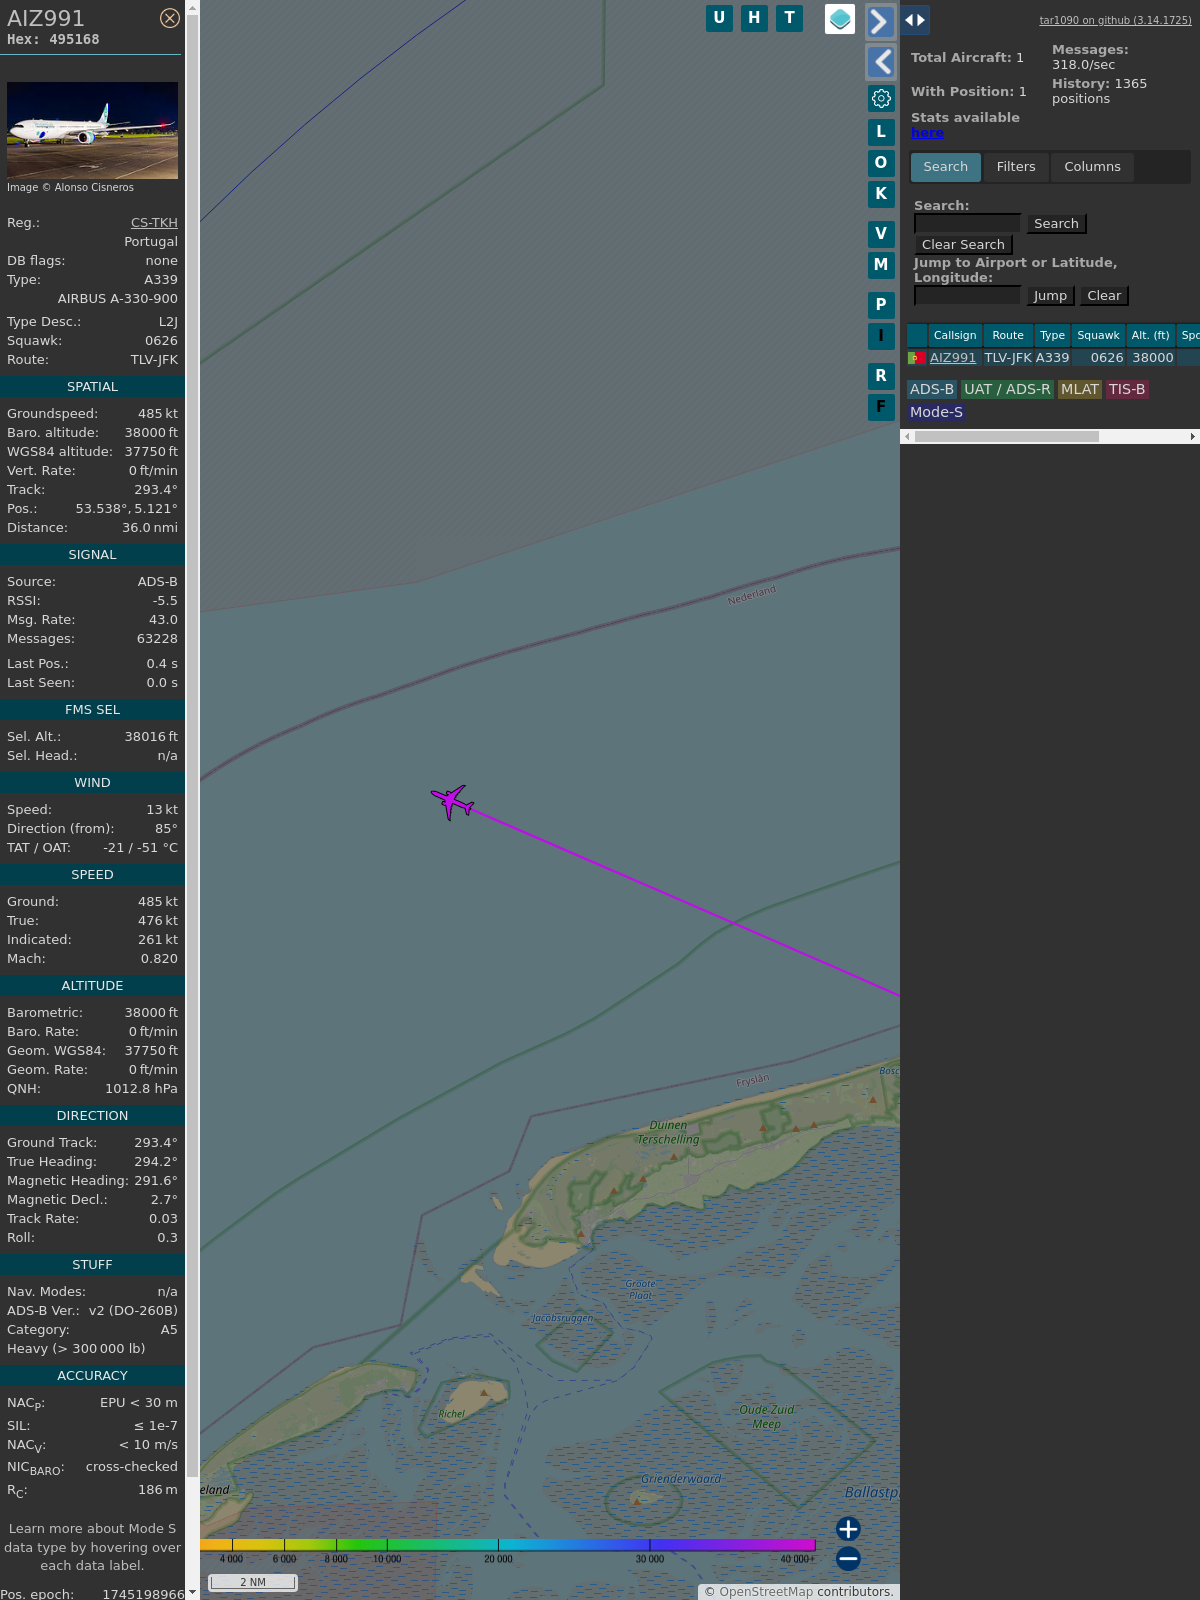Click the 2 NM scale indicator
This screenshot has height=1600, width=1200.
point(253,1582)
